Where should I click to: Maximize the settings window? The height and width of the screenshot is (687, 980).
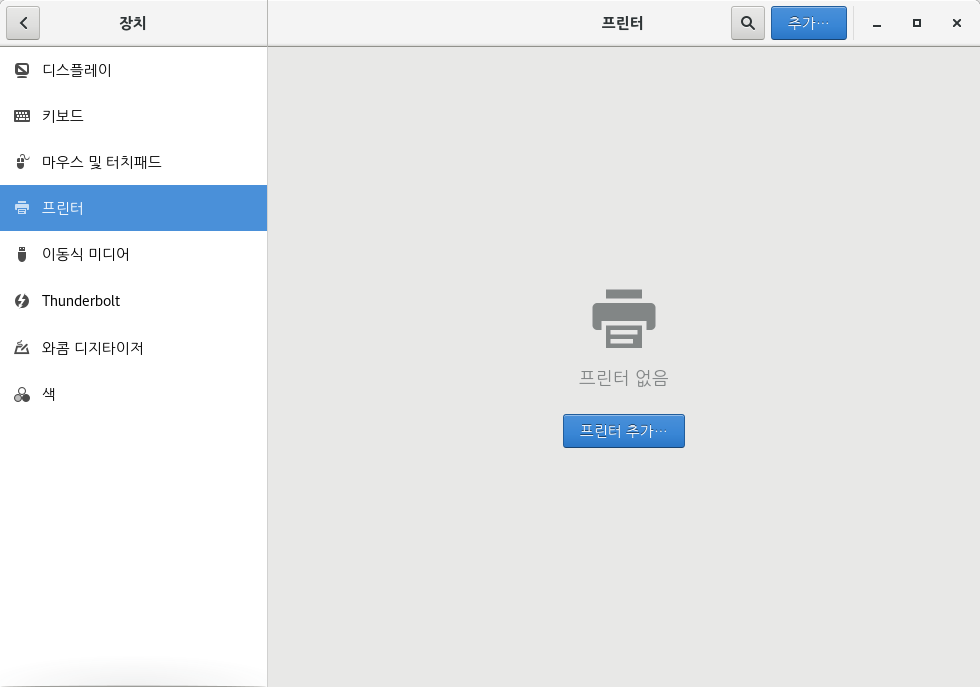[x=917, y=23]
